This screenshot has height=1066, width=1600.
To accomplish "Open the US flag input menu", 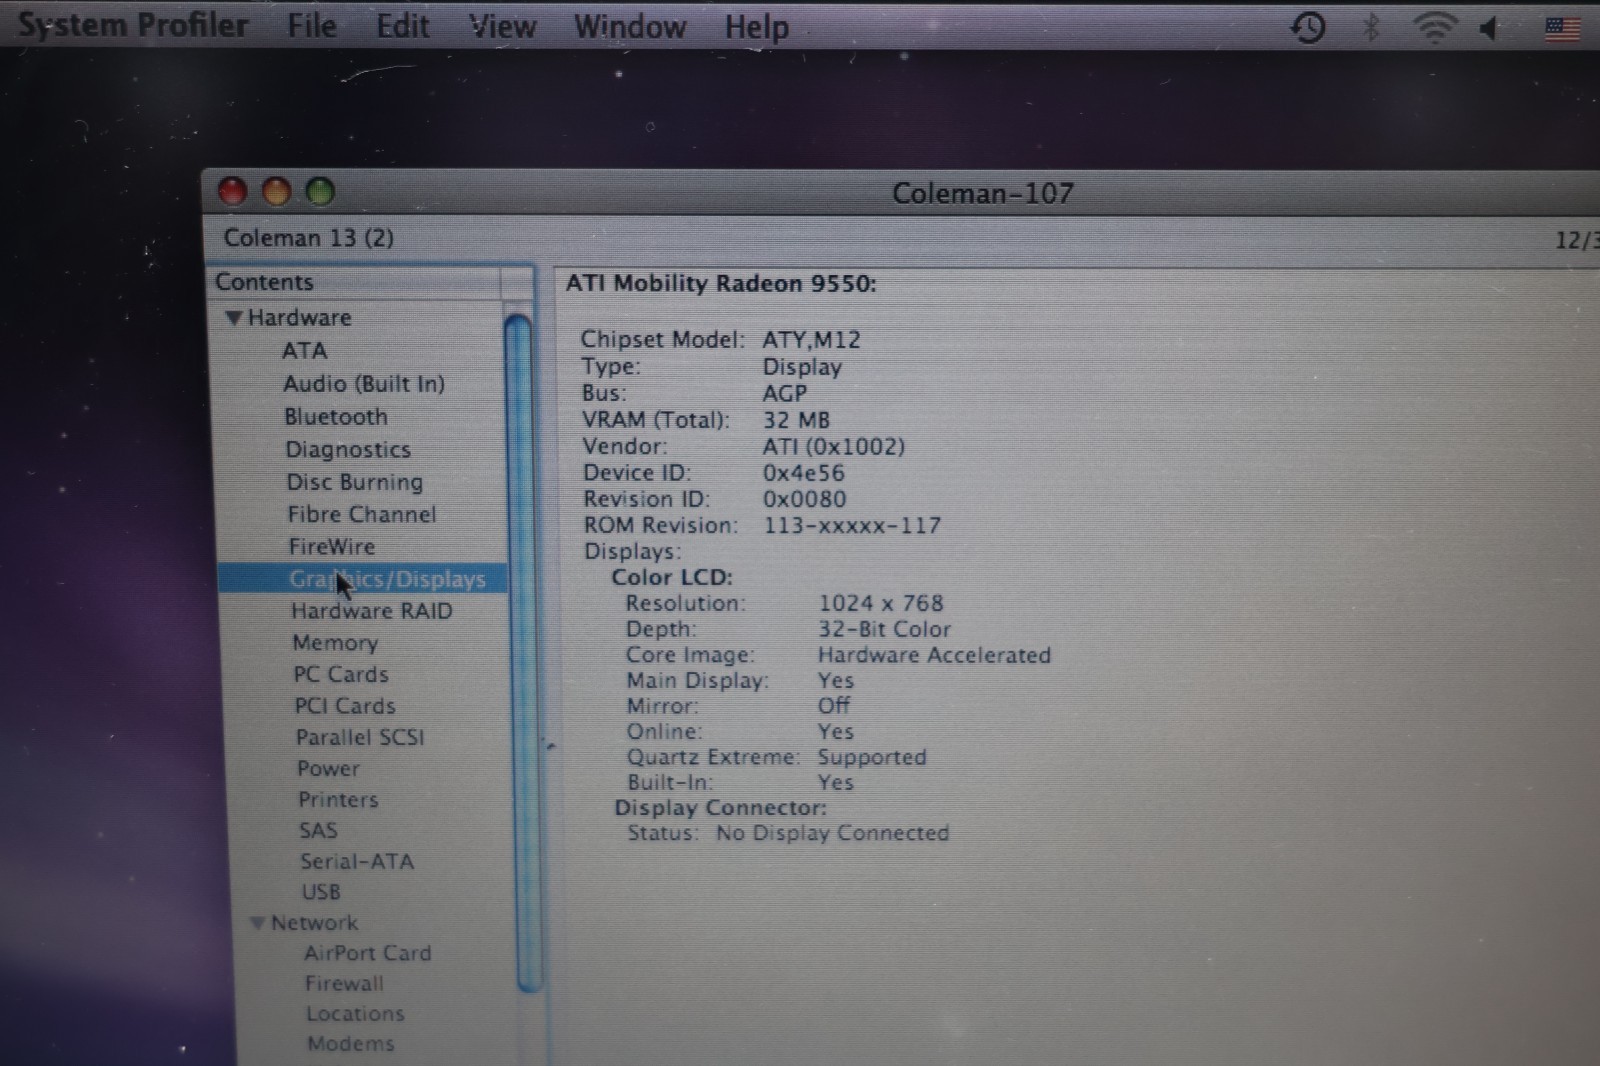I will 1562,28.
